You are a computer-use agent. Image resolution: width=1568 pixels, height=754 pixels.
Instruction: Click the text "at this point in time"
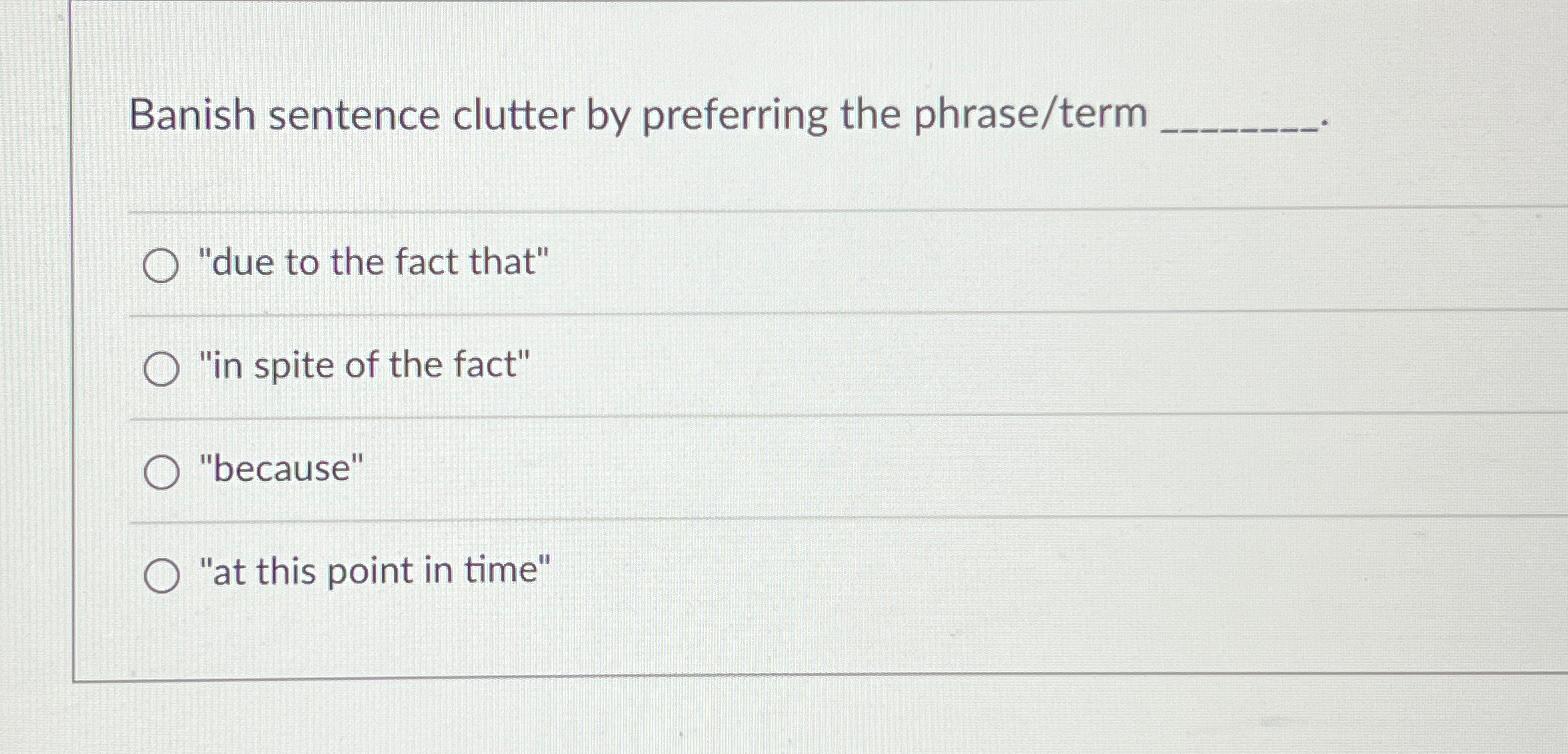coord(375,570)
